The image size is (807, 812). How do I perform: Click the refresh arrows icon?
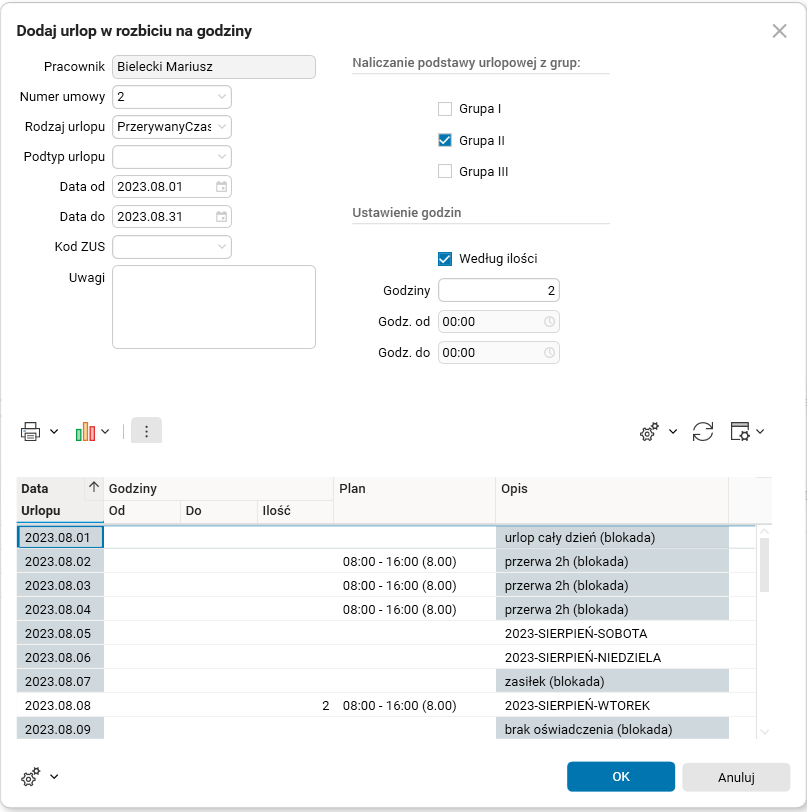click(x=703, y=431)
